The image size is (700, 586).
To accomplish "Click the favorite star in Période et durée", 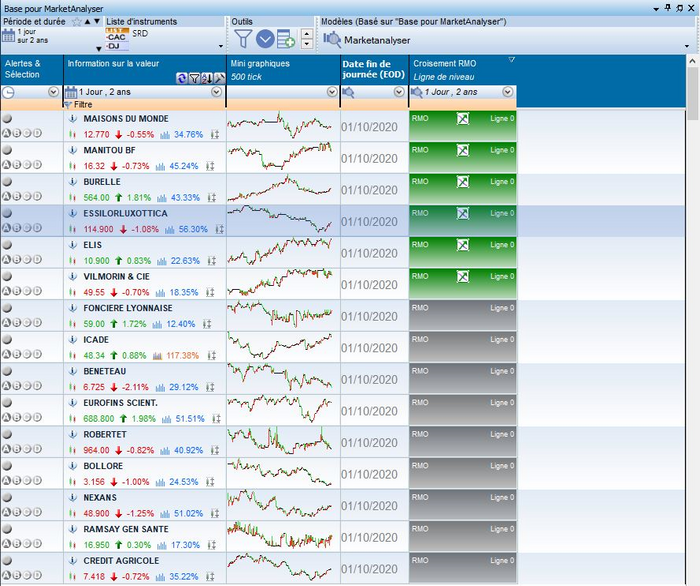I will click(x=77, y=22).
